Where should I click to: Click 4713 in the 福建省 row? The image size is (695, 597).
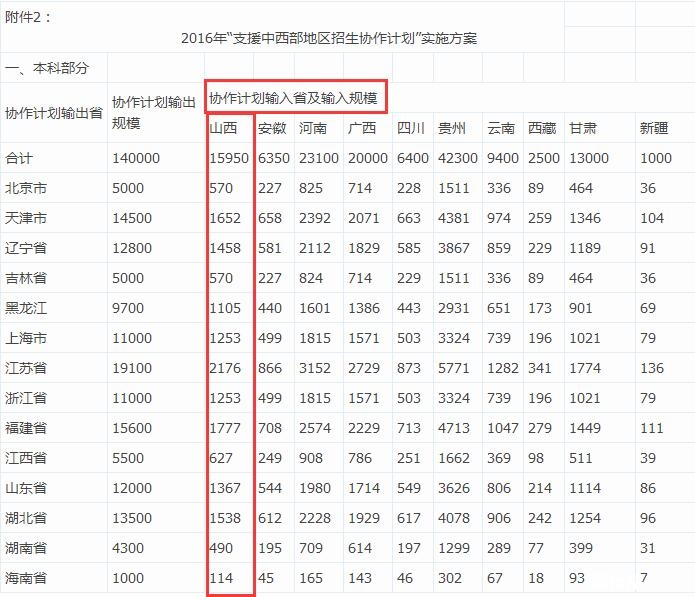tap(454, 428)
